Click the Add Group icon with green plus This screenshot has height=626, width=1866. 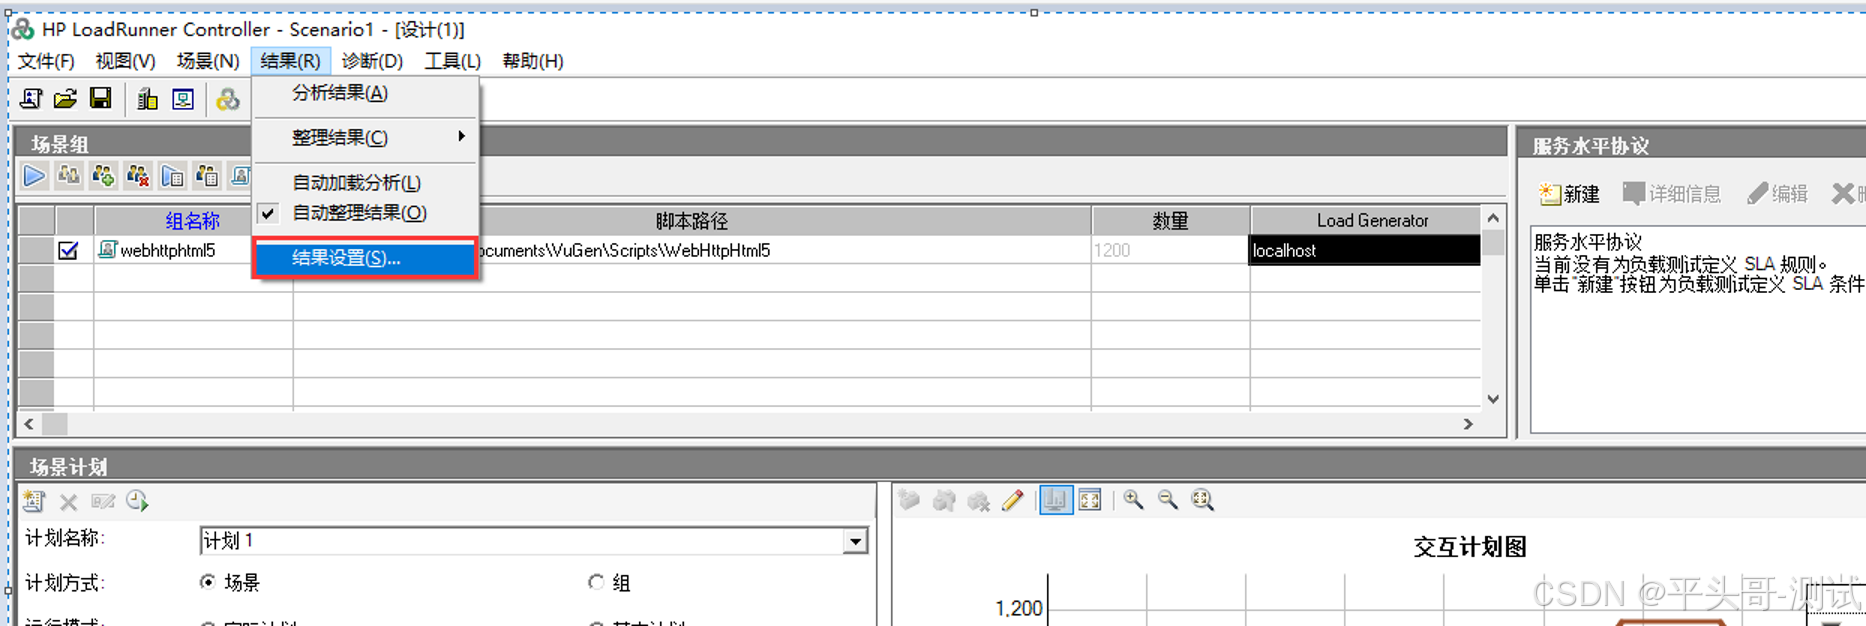coord(103,176)
